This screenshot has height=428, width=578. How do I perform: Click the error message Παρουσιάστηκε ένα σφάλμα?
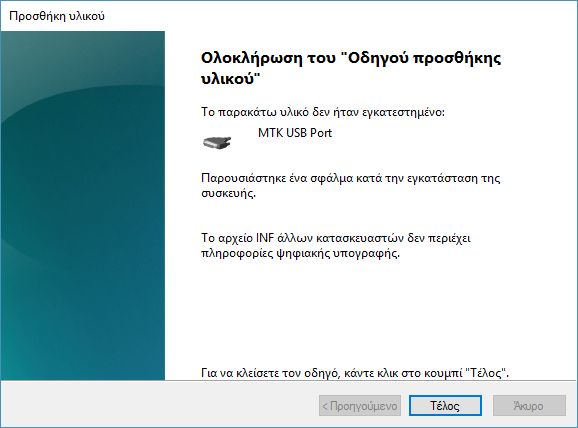(x=350, y=185)
